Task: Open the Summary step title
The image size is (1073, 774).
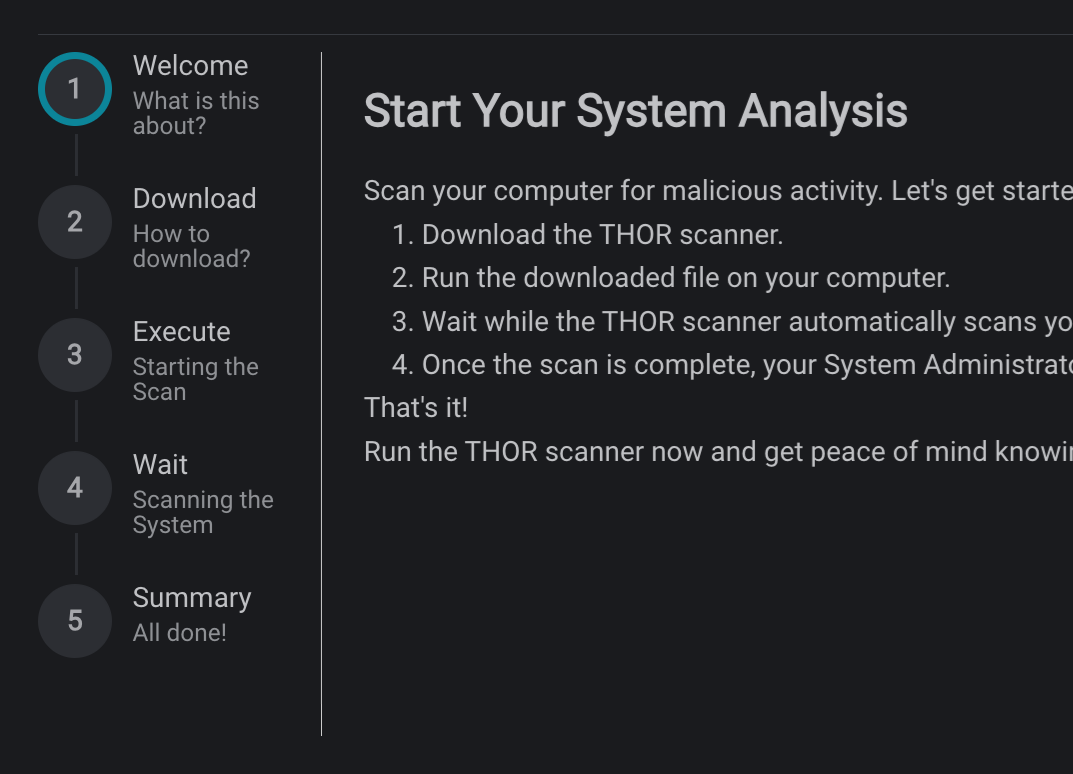Action: tap(191, 598)
